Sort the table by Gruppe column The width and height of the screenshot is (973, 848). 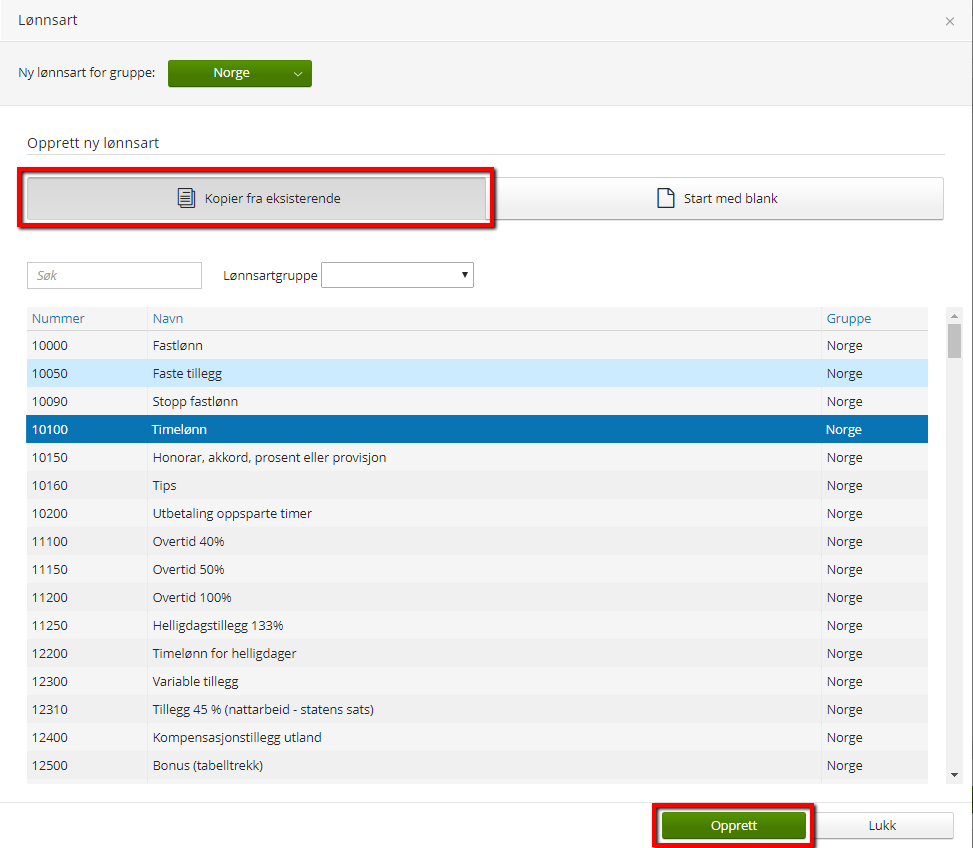[x=848, y=318]
